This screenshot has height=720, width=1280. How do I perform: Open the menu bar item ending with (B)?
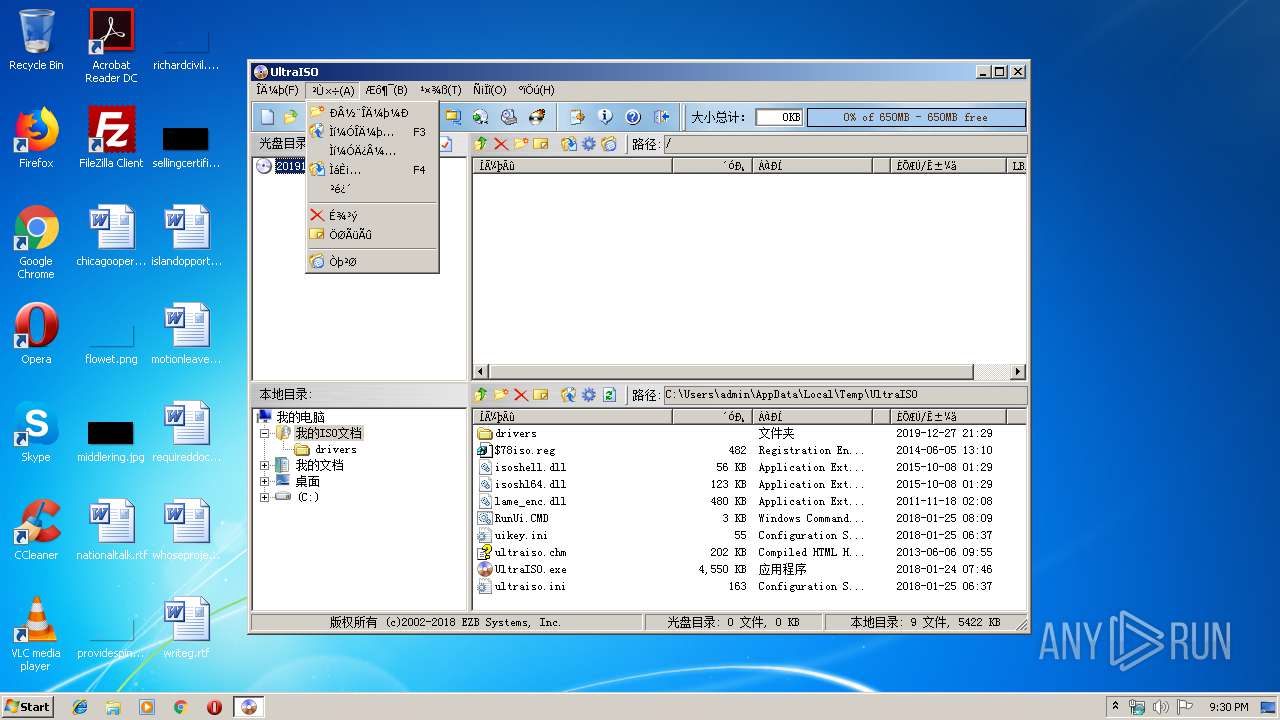(x=386, y=90)
